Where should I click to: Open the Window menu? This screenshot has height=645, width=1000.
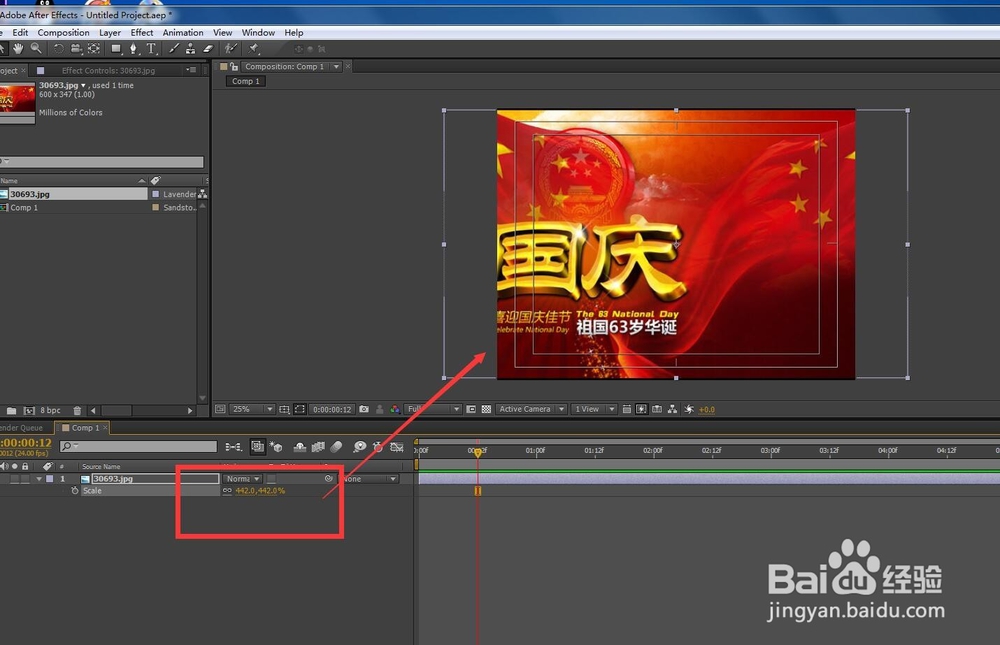coord(258,33)
